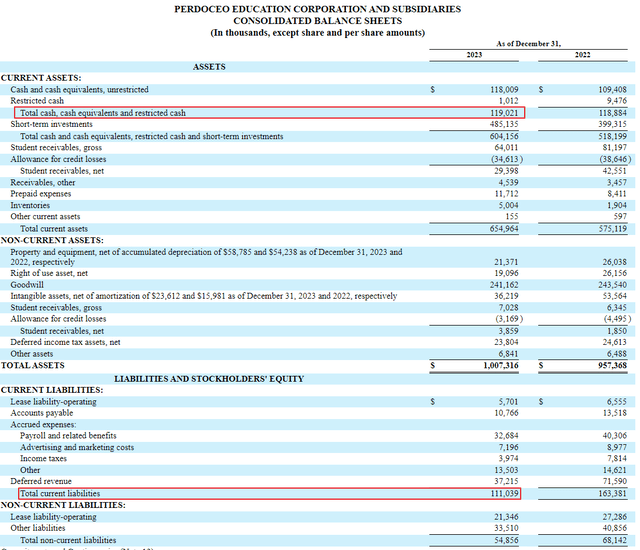Click the TOTAL ASSETS row label

(x=33, y=365)
